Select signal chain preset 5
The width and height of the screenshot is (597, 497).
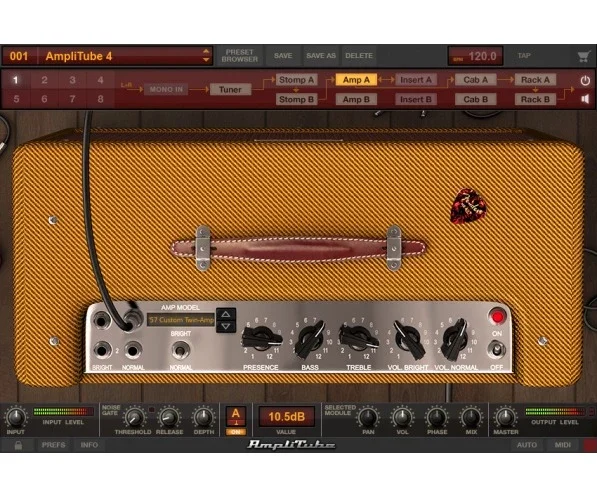(x=16, y=99)
